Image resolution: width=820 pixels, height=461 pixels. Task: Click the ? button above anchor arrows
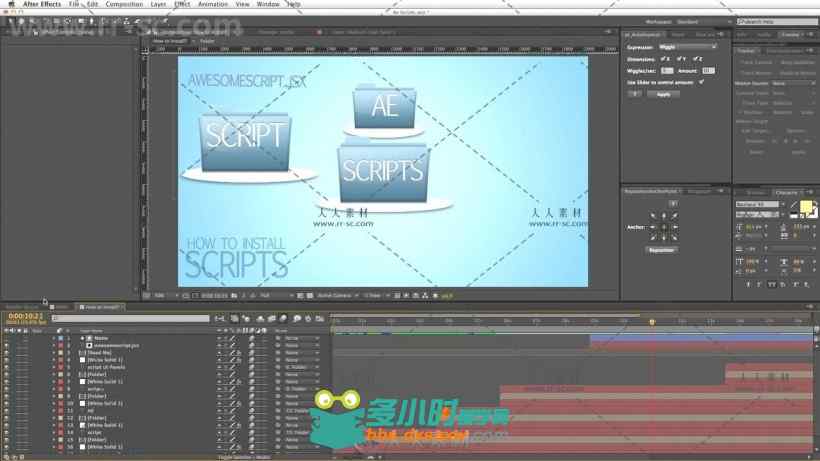click(x=673, y=203)
